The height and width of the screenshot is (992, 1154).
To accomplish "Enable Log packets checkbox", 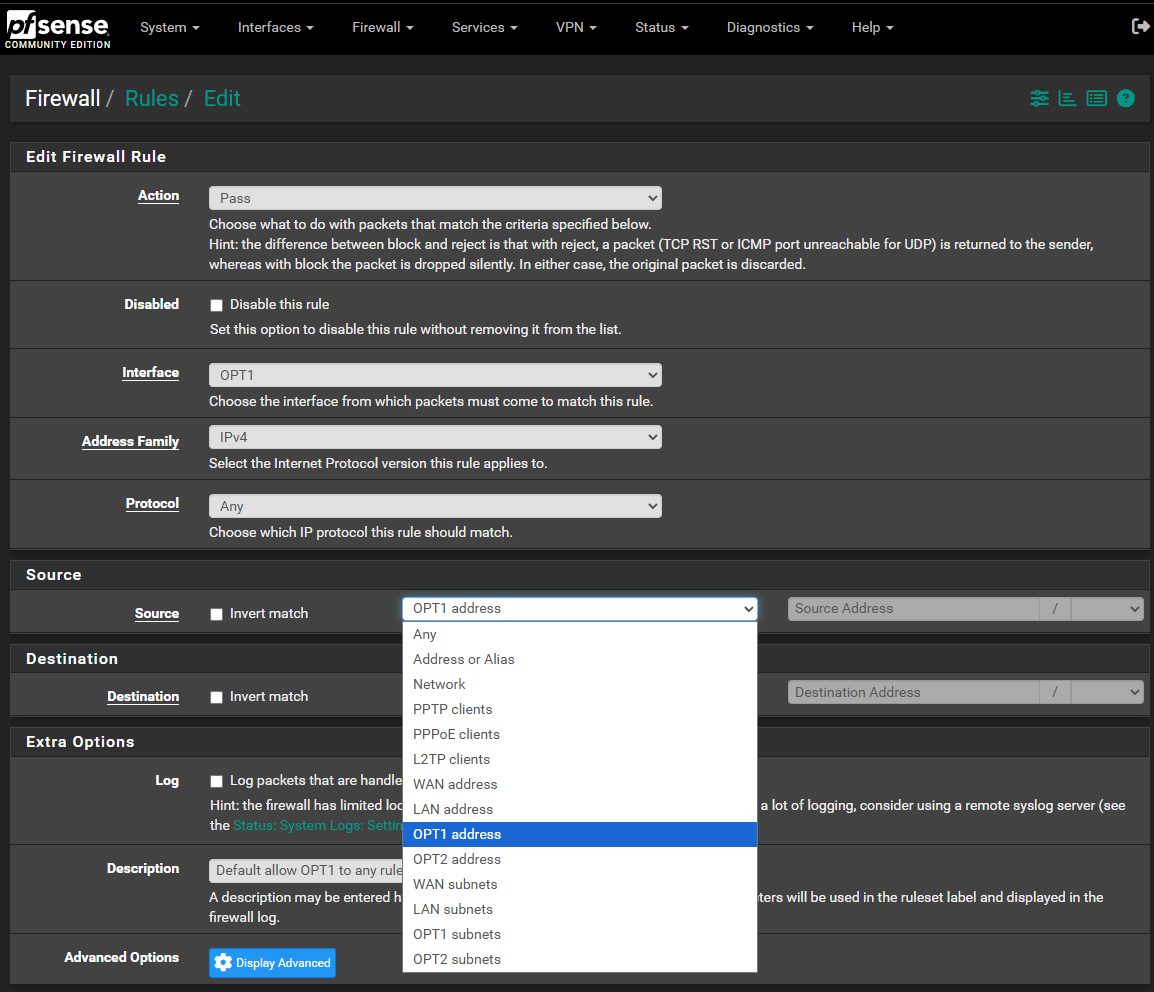I will point(216,781).
